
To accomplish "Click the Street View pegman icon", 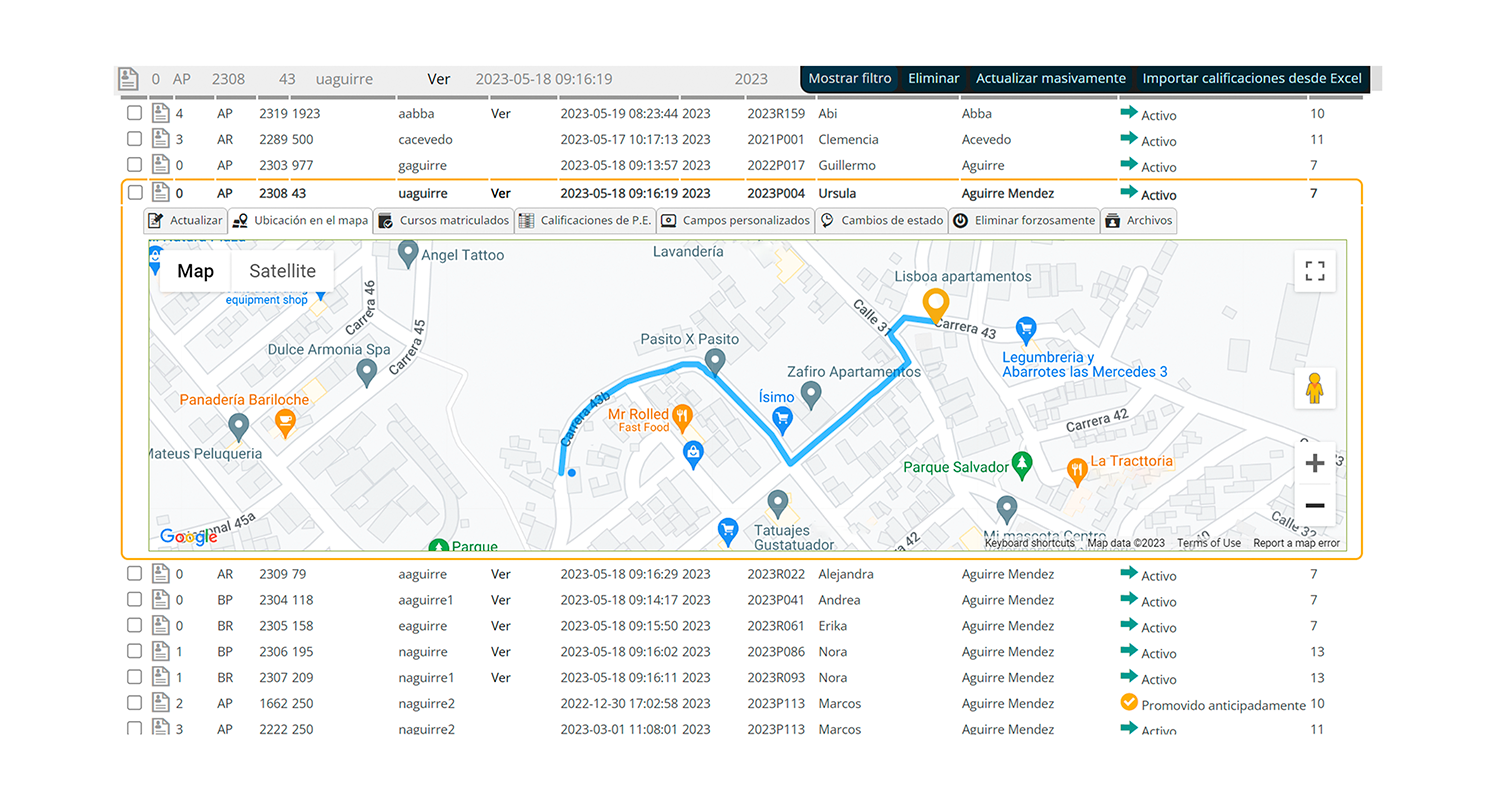I will pyautogui.click(x=1315, y=388).
